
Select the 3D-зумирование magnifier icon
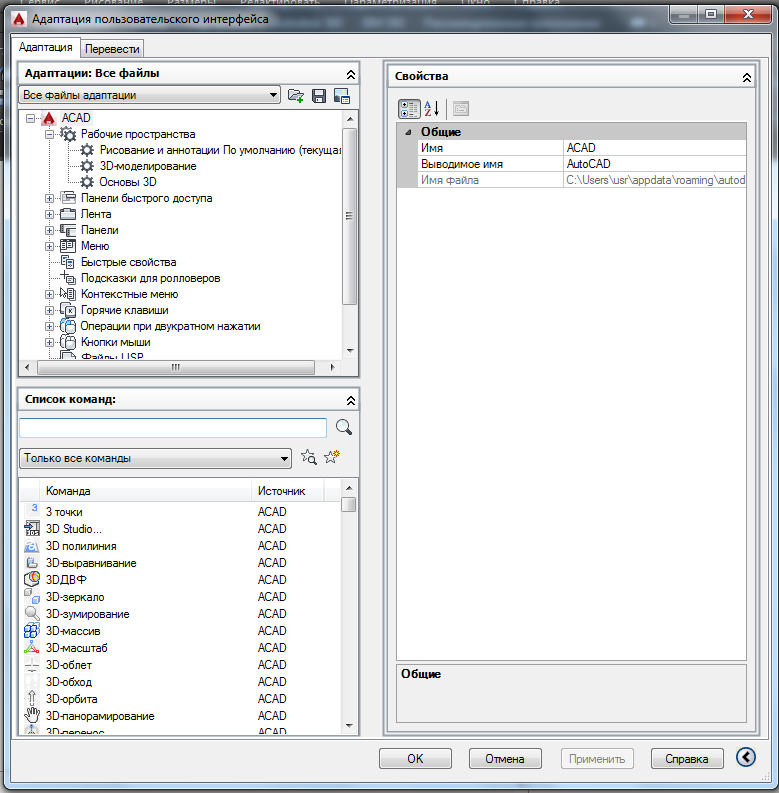pos(32,613)
